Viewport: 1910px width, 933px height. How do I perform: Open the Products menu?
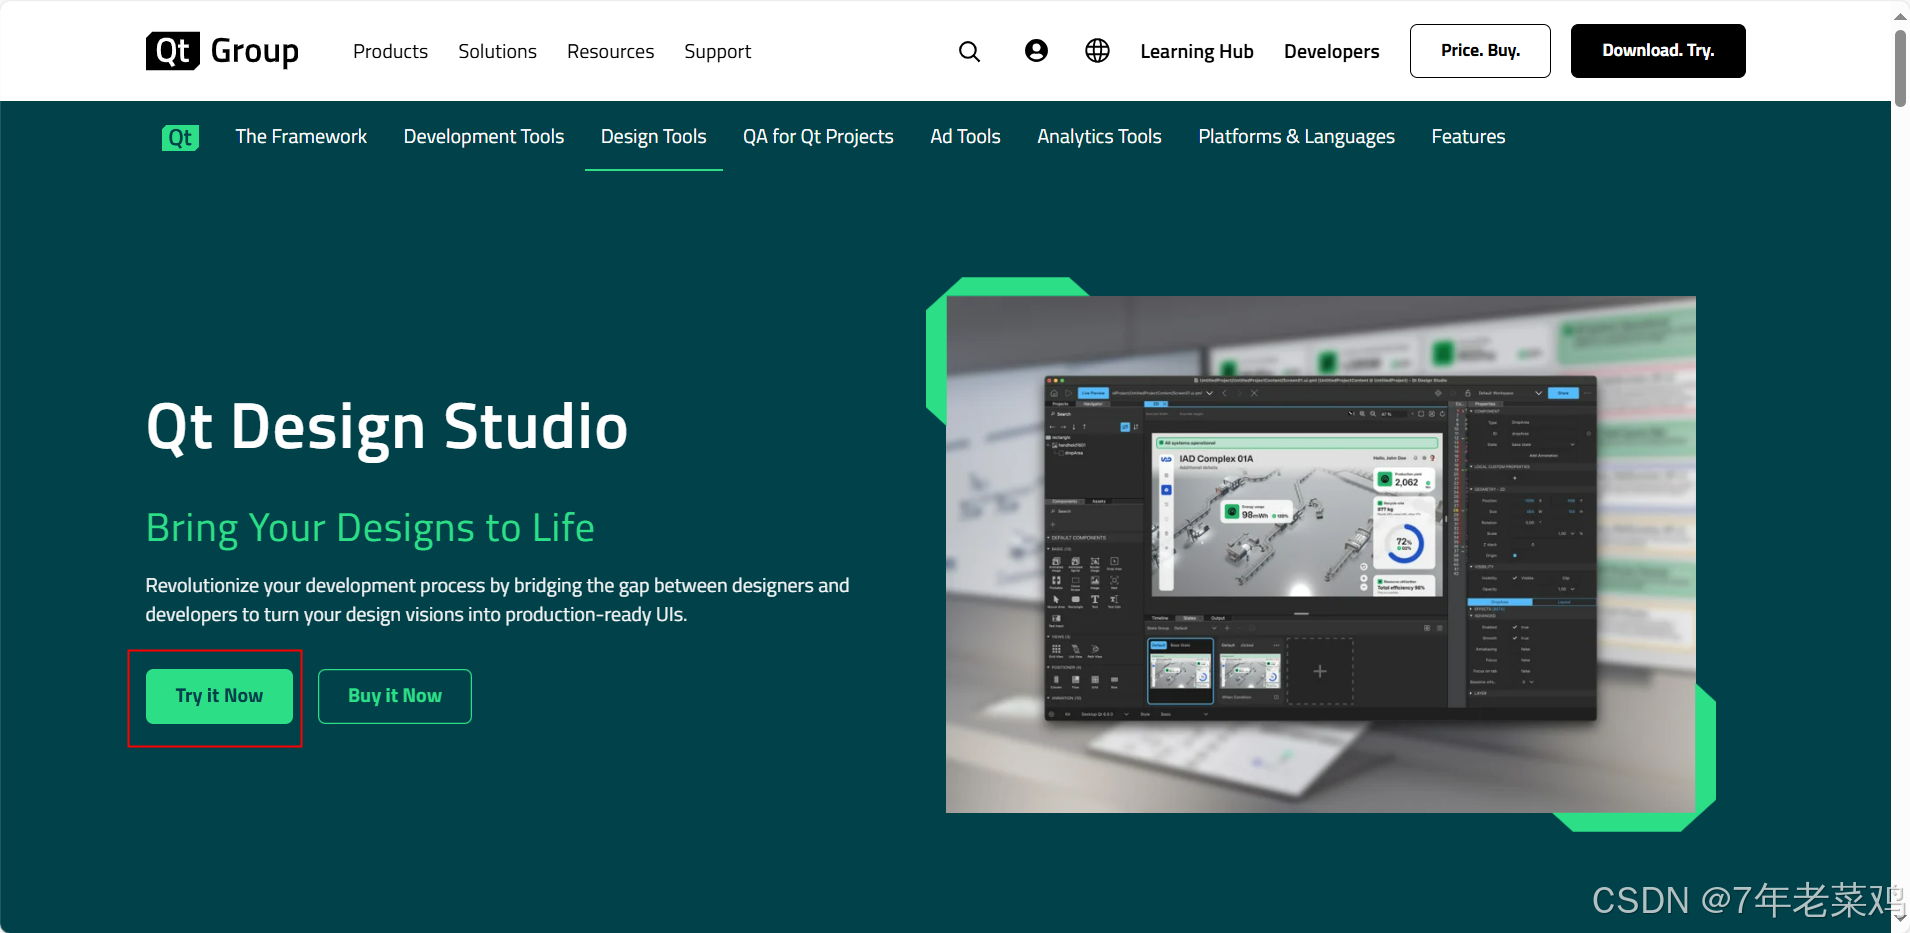tap(390, 51)
